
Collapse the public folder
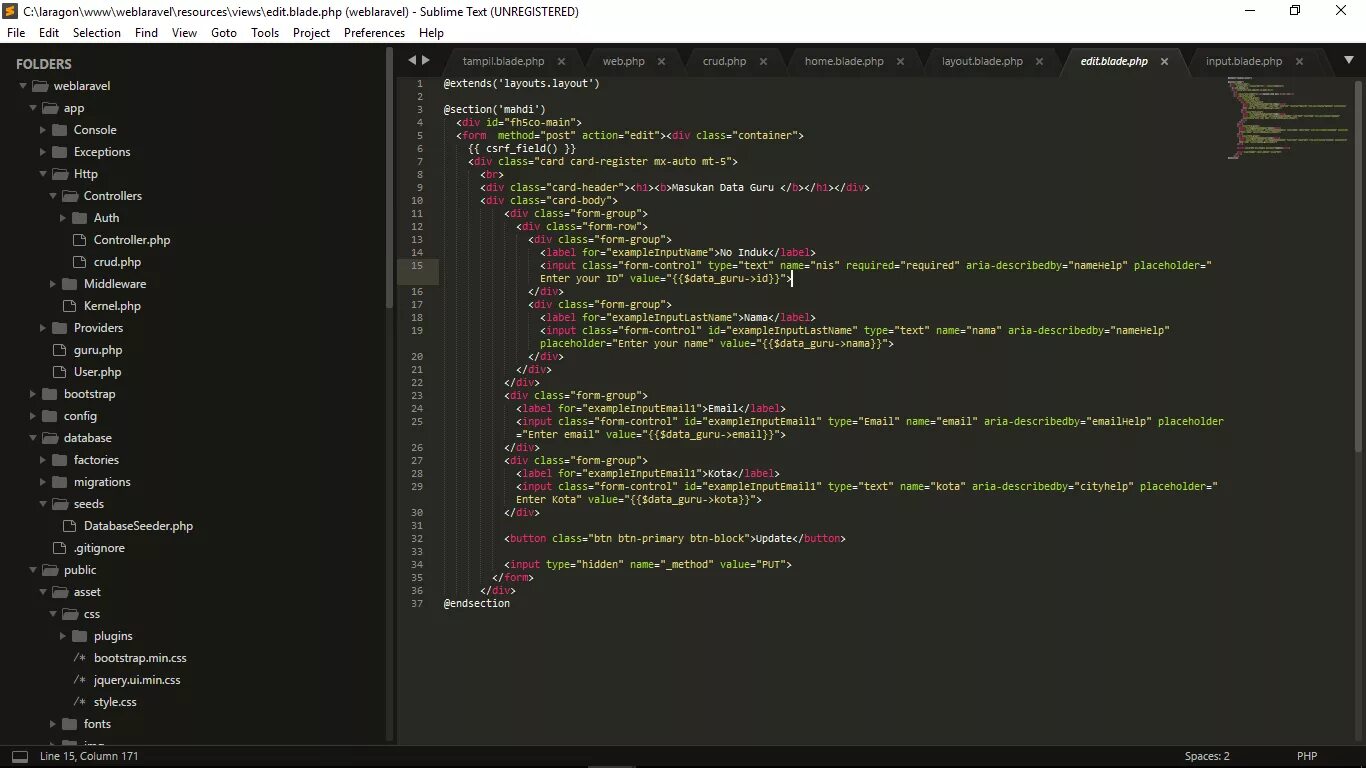tap(33, 570)
